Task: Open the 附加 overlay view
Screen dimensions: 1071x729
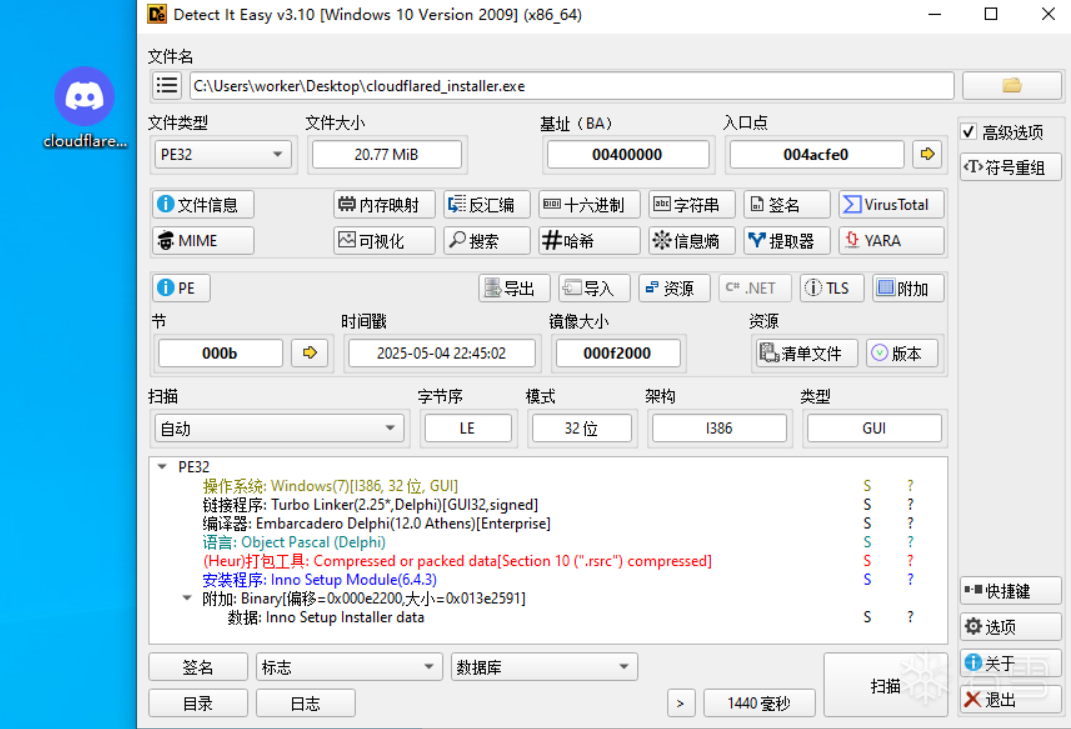Action: point(908,288)
